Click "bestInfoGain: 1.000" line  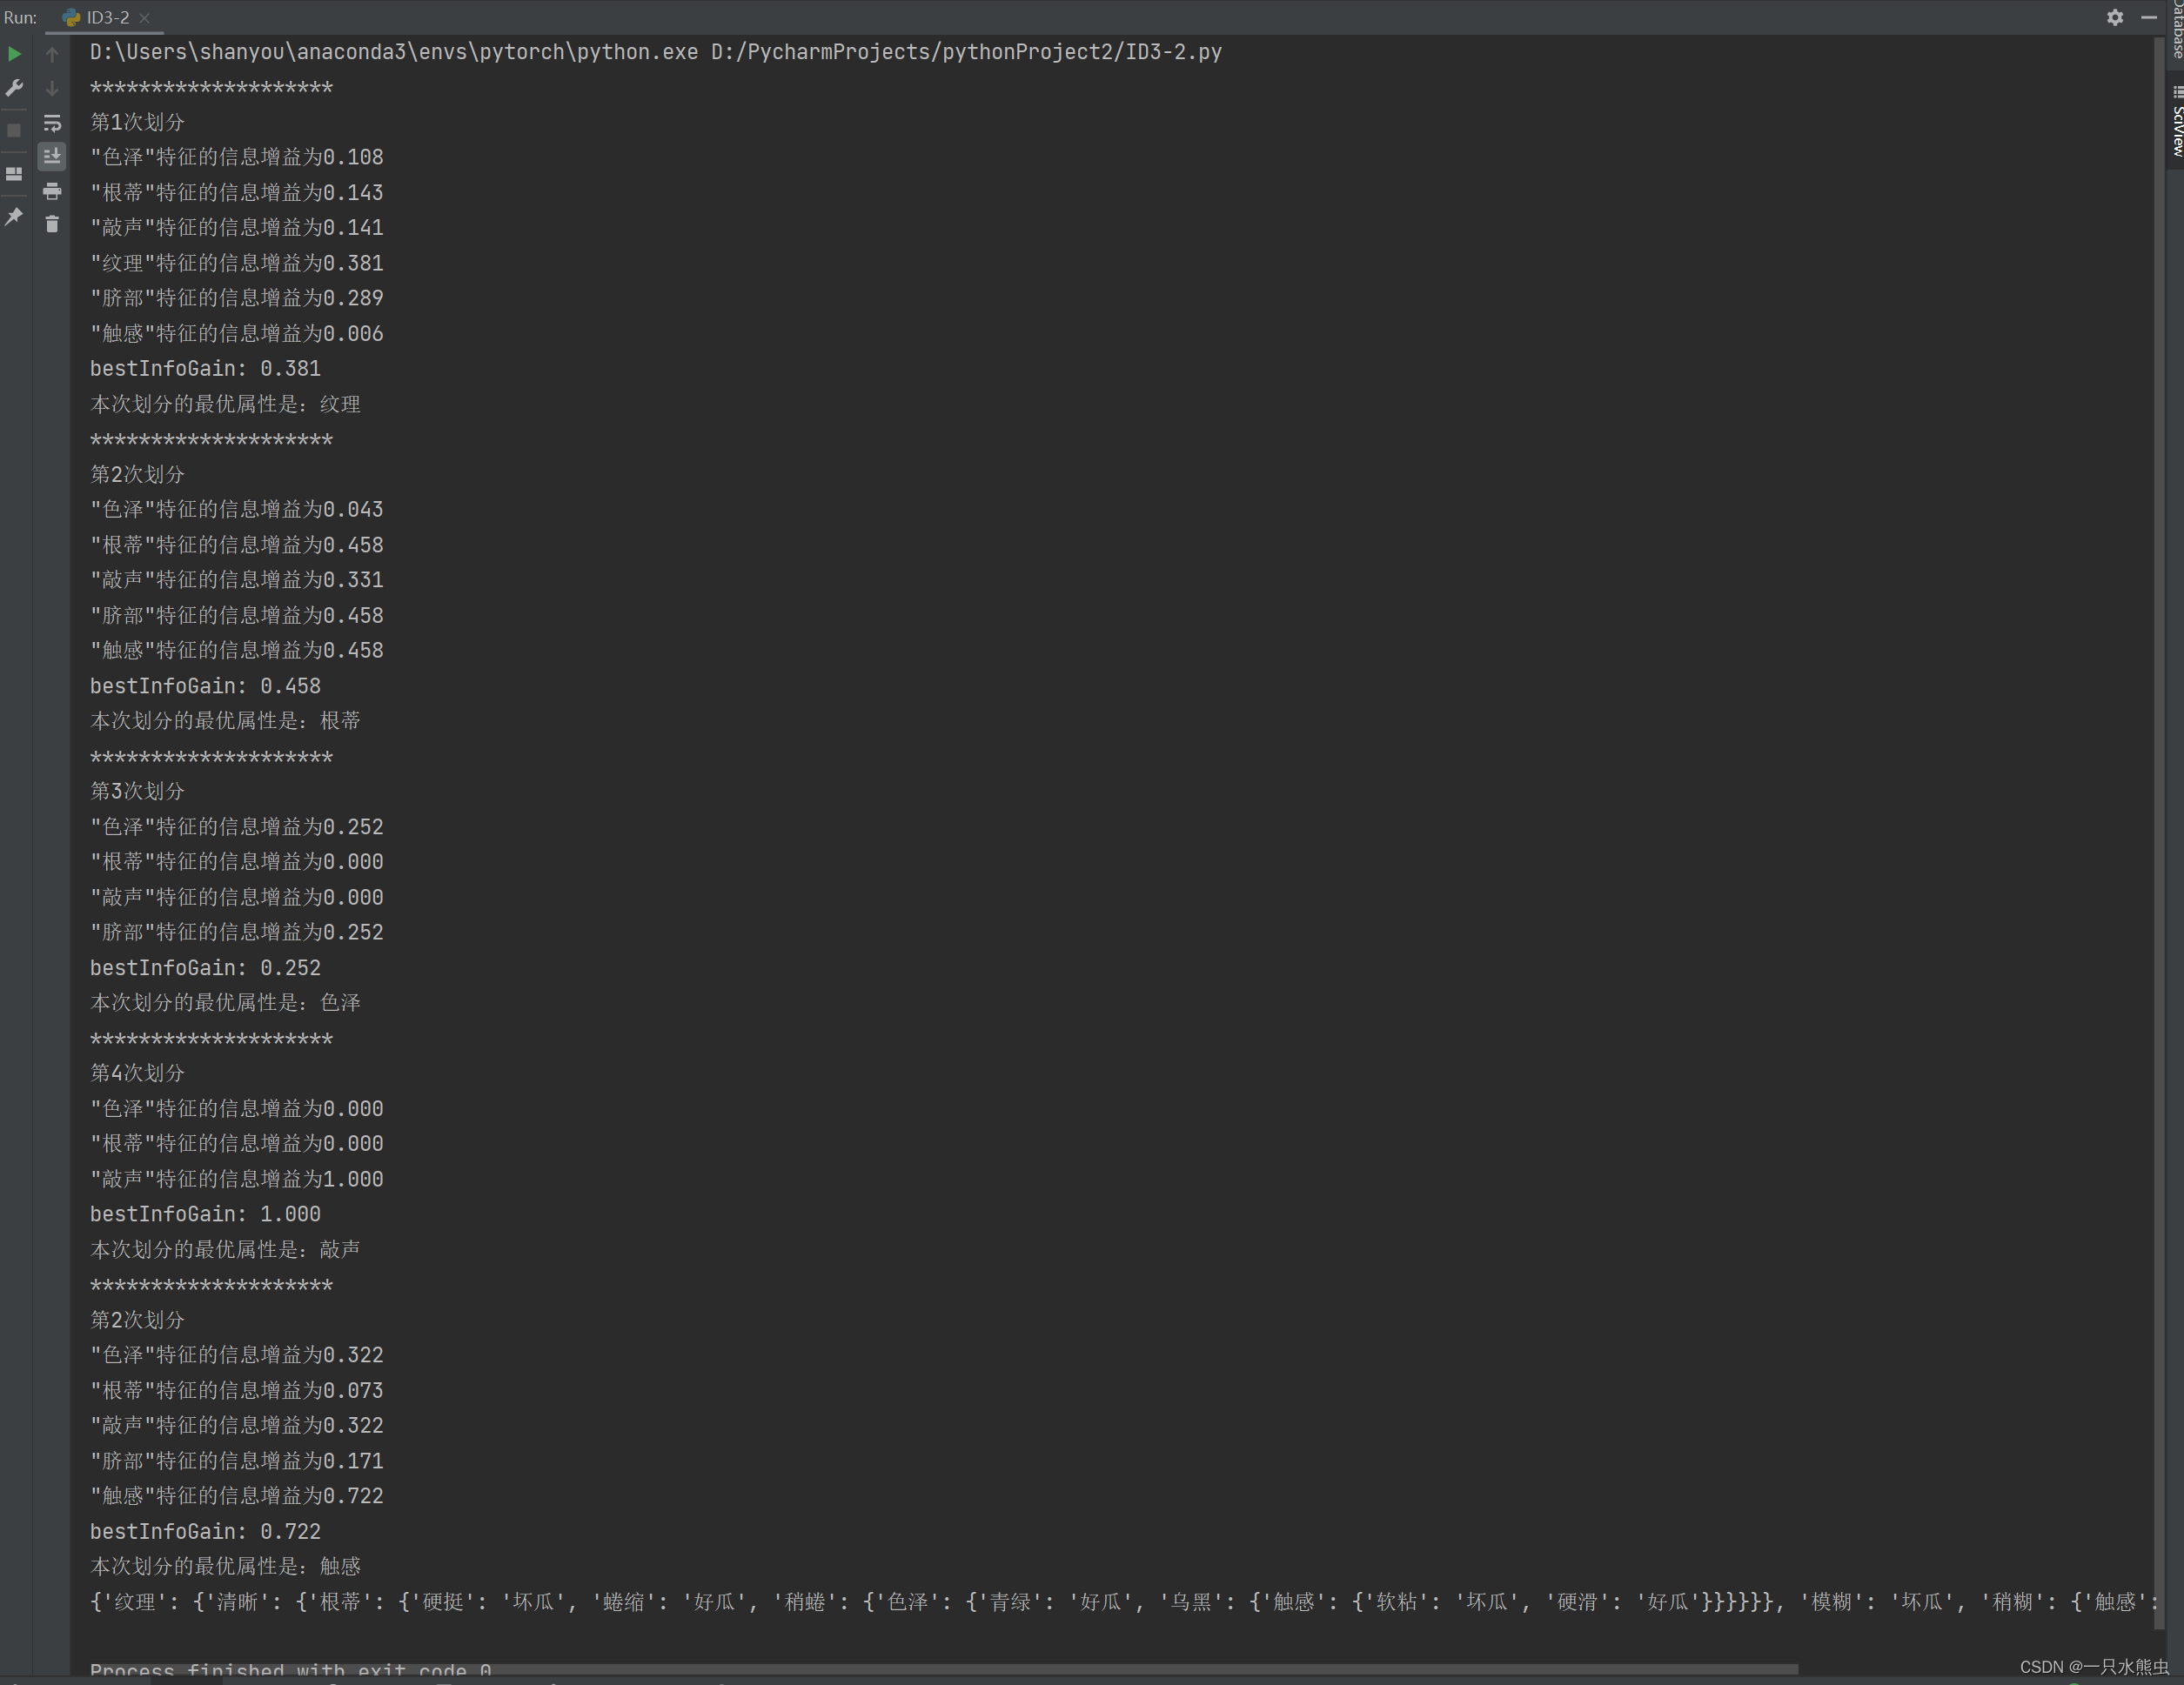[205, 1214]
